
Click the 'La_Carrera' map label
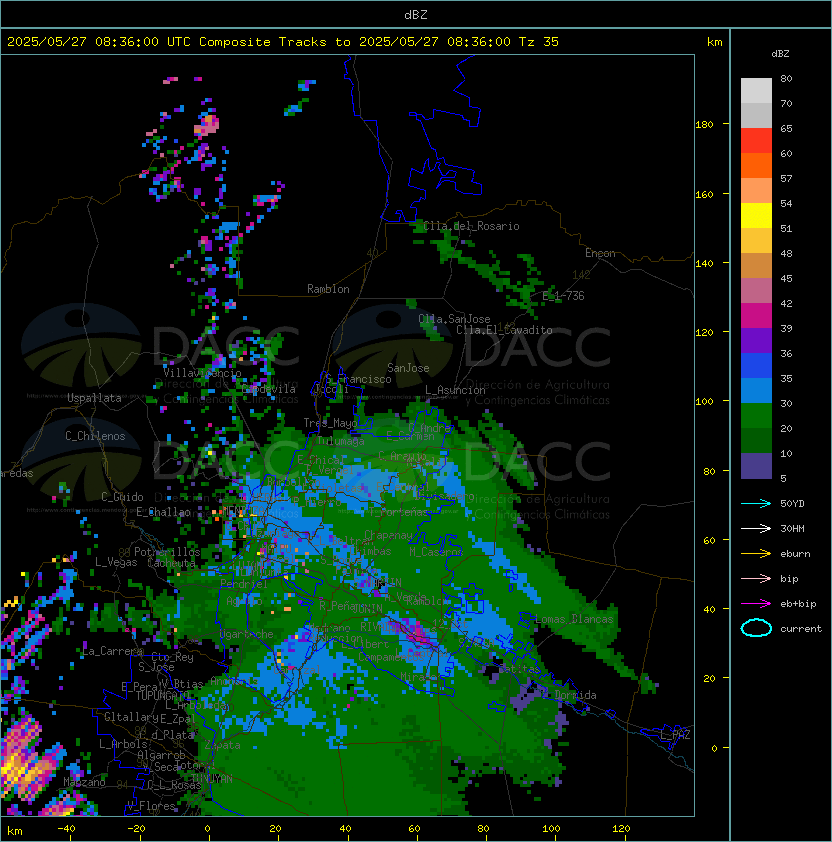coord(112,651)
